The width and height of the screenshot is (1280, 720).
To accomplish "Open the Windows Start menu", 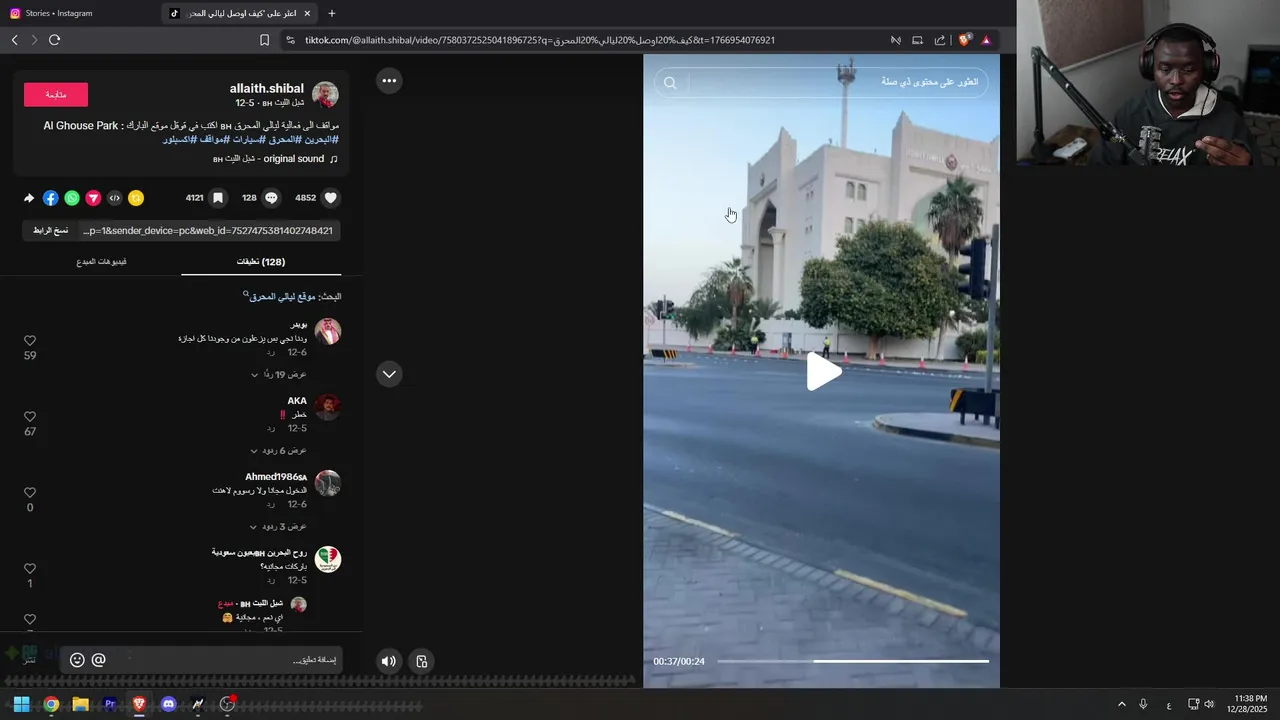I will click(21, 704).
